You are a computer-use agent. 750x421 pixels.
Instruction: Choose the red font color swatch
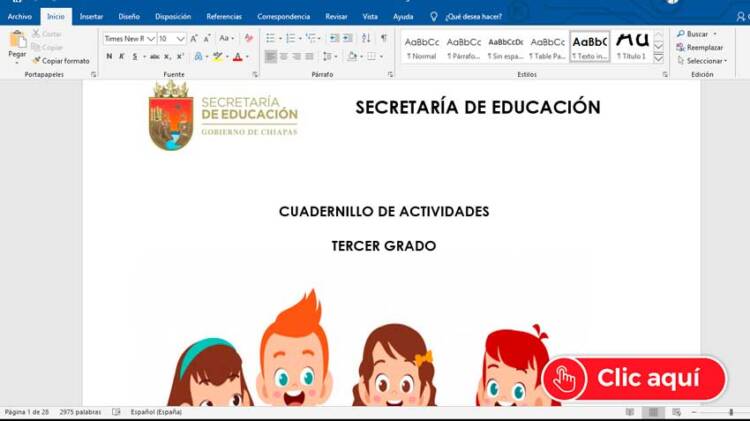(237, 57)
